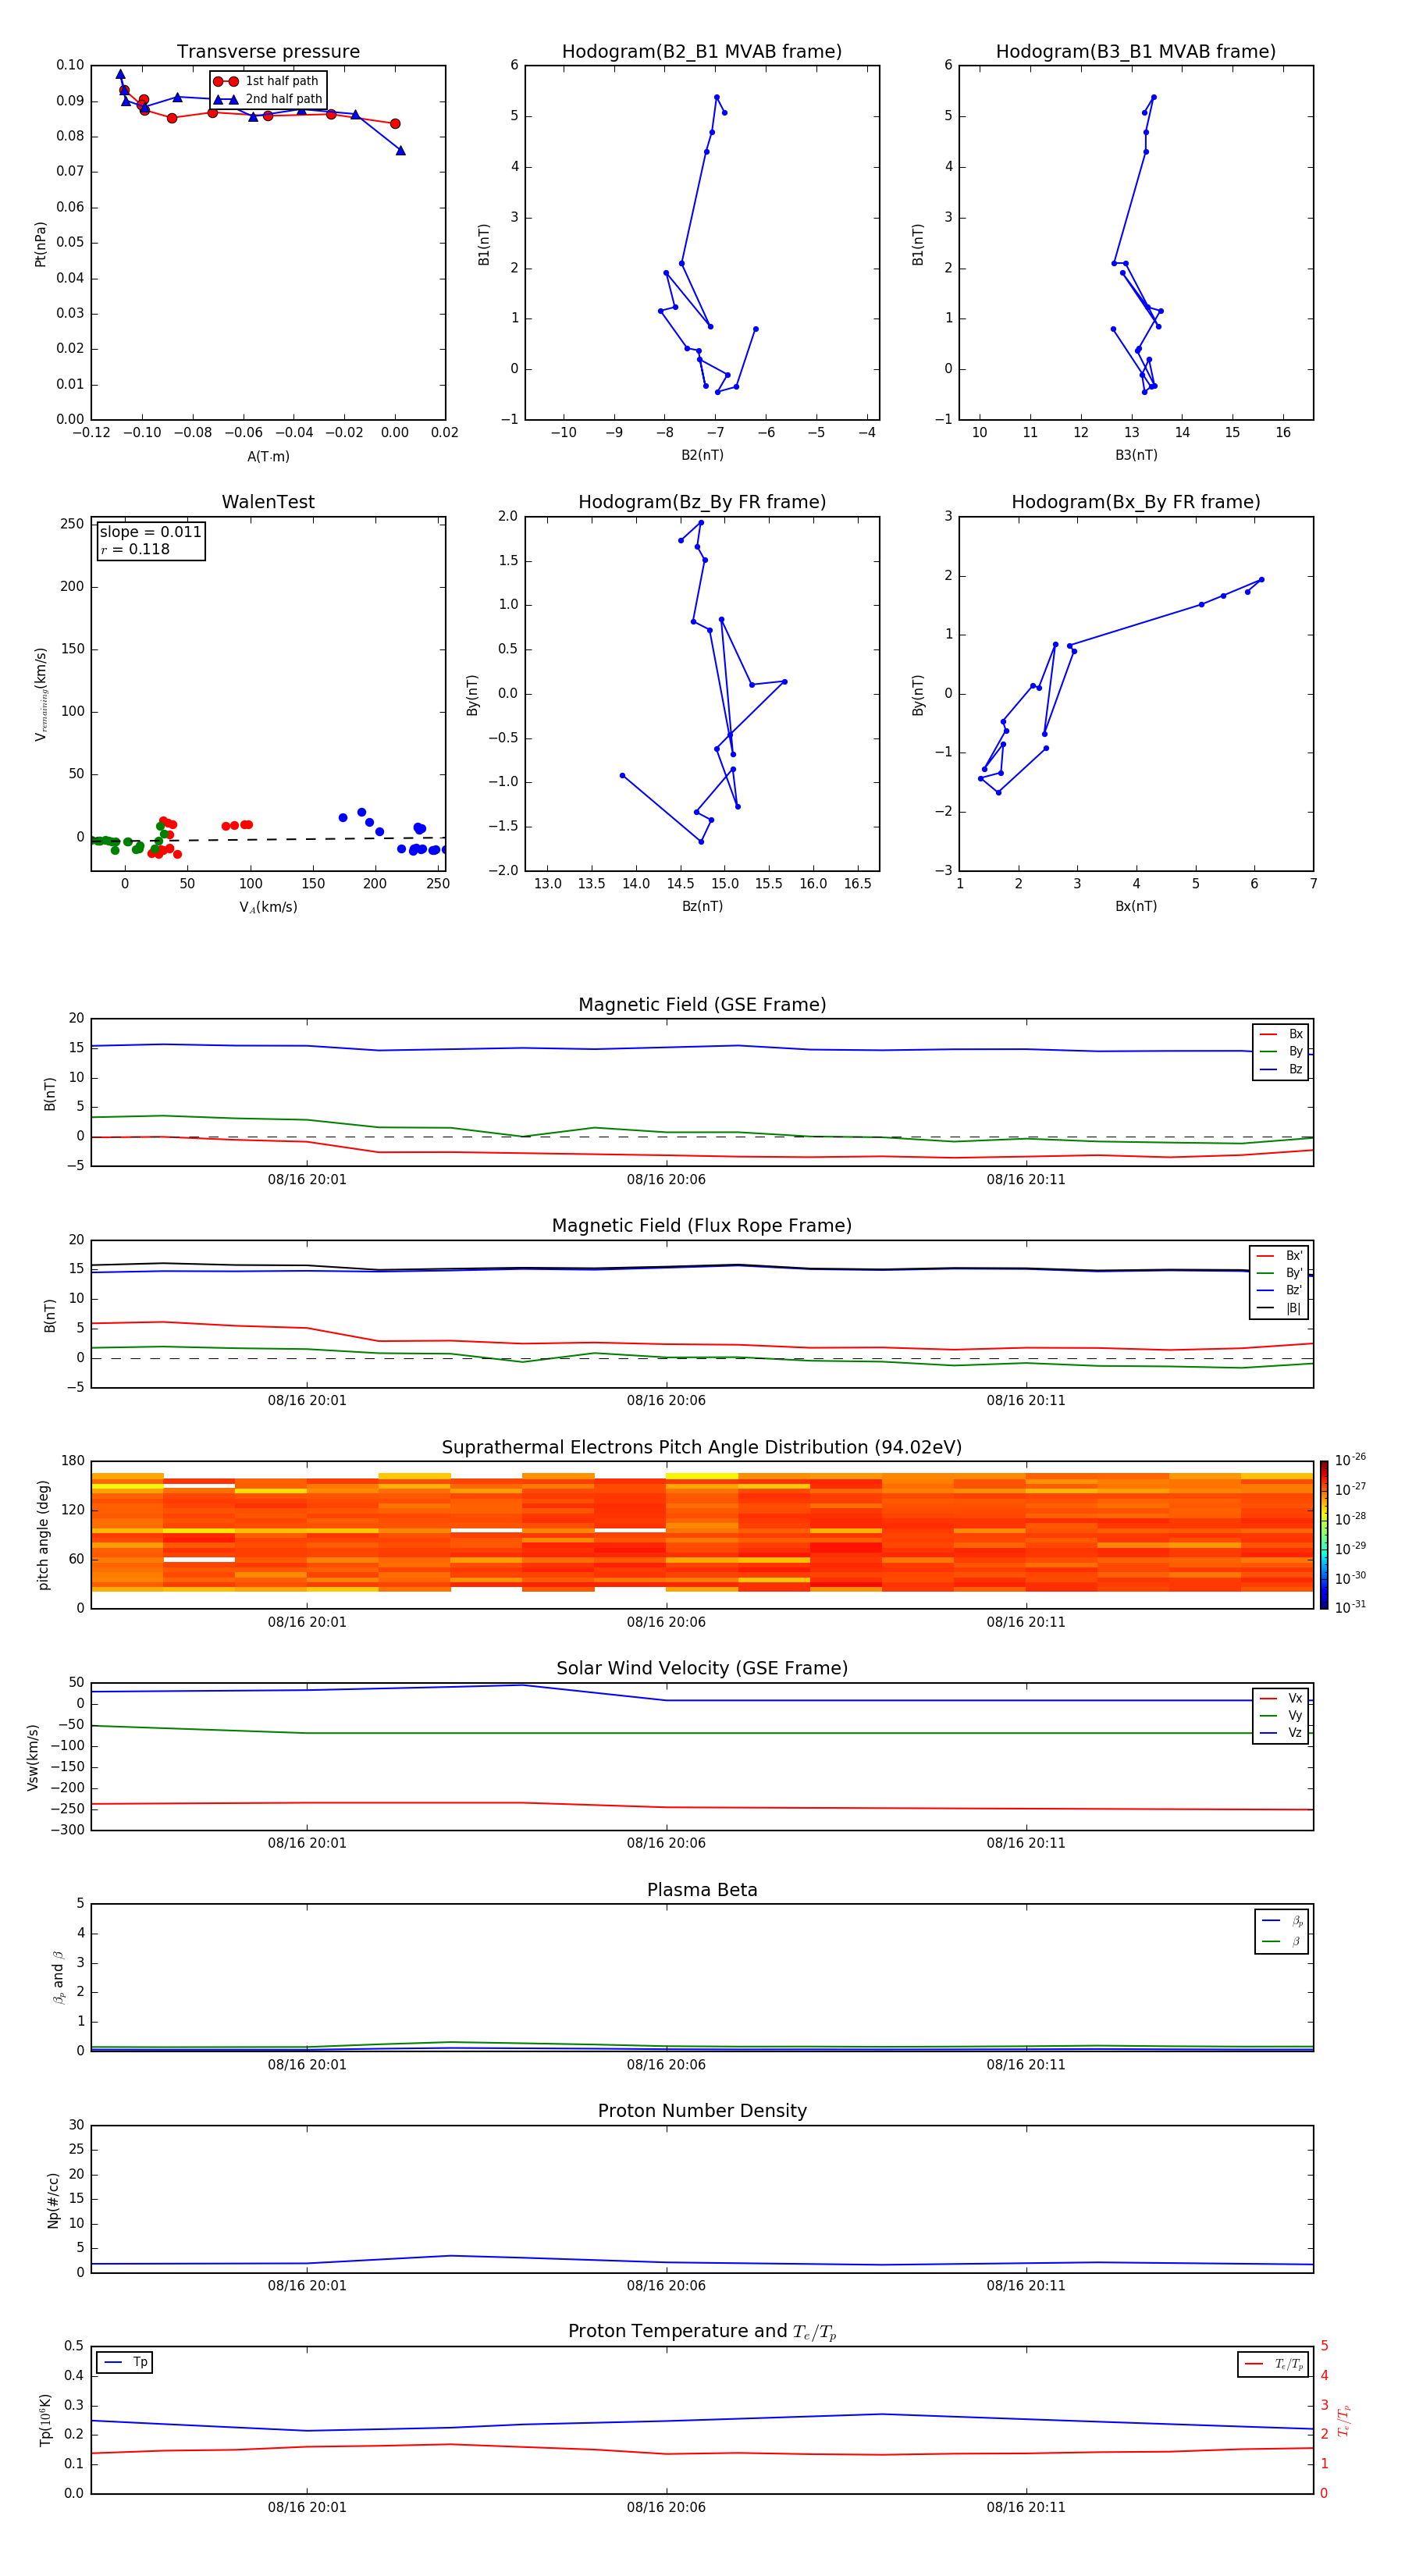Image resolution: width=1405 pixels, height=2576 pixels.
Task: Click '08/16 20:11' tick under Plasma Beta
Action: point(1026,2065)
